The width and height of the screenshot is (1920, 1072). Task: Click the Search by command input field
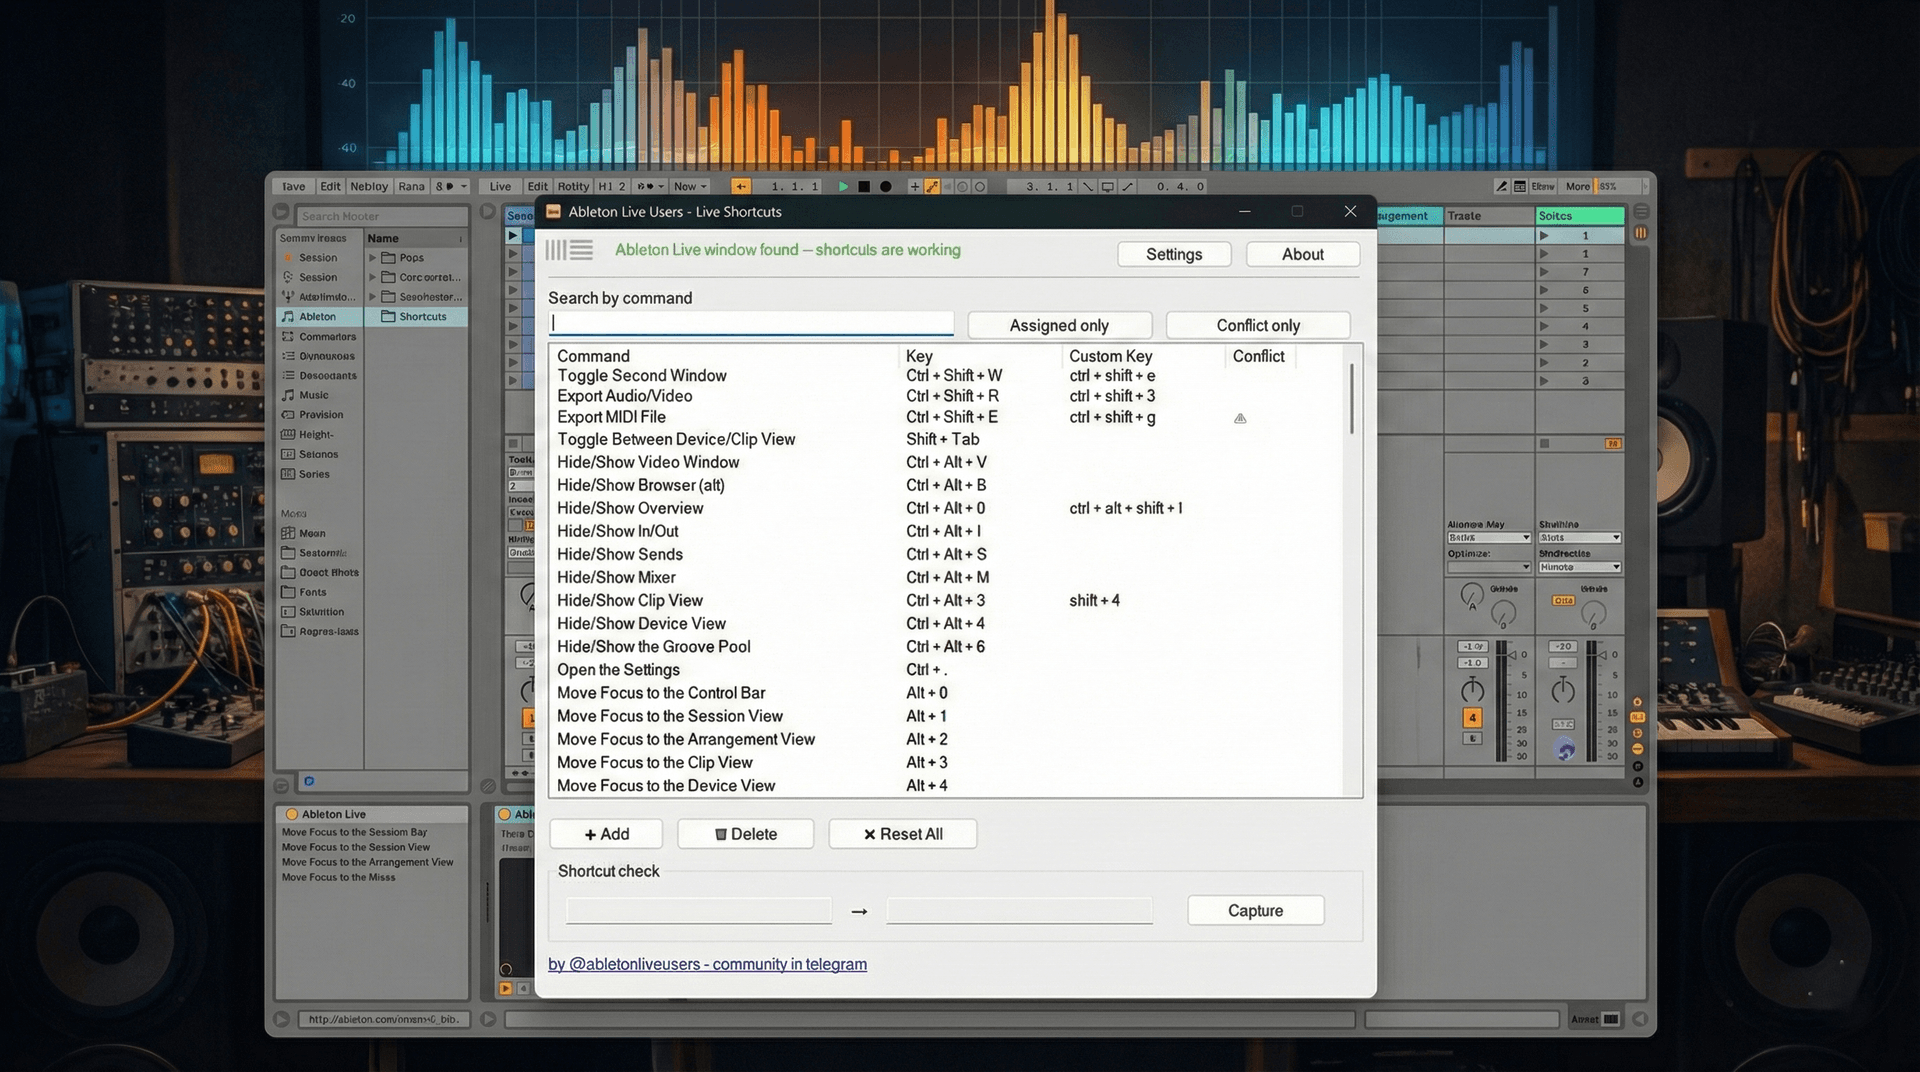751,323
